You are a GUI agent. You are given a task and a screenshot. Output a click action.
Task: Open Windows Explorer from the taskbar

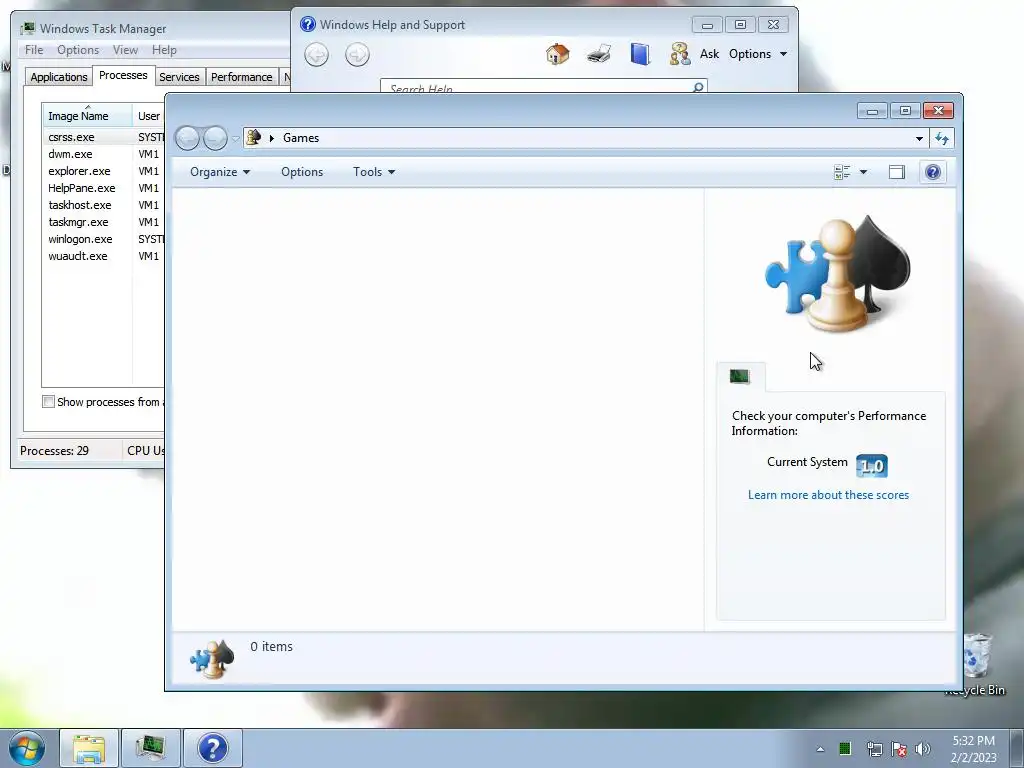(89, 748)
